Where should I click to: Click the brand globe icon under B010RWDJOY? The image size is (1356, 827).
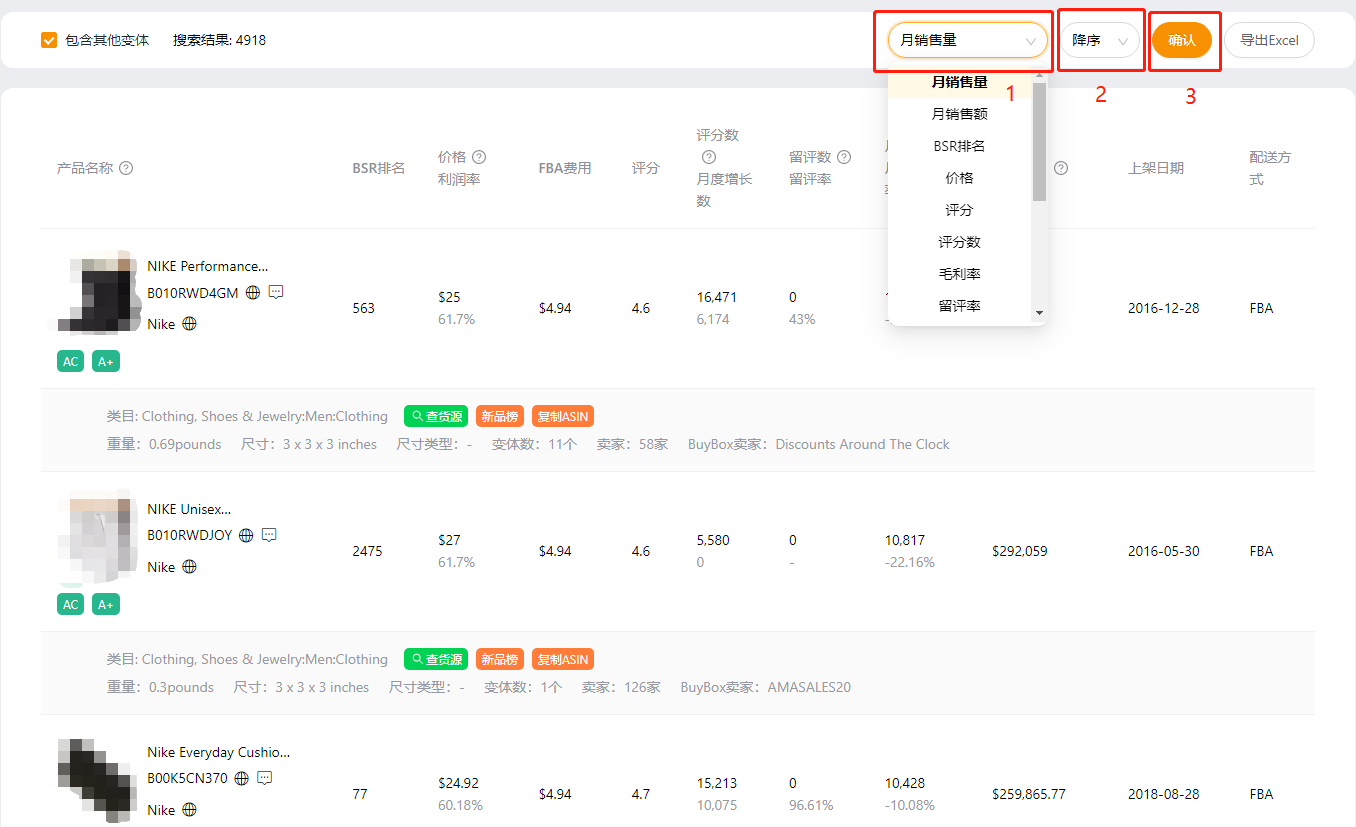coord(189,567)
